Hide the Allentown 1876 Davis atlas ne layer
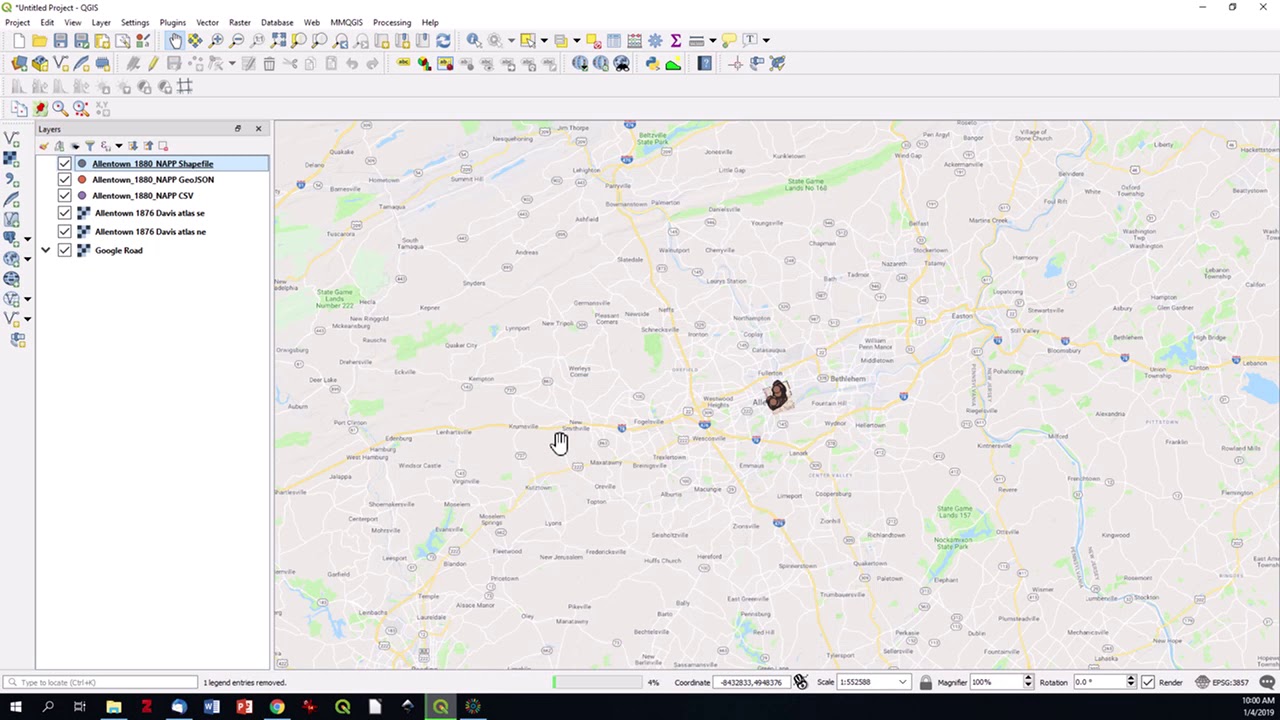This screenshot has height=720, width=1280. pyautogui.click(x=65, y=232)
